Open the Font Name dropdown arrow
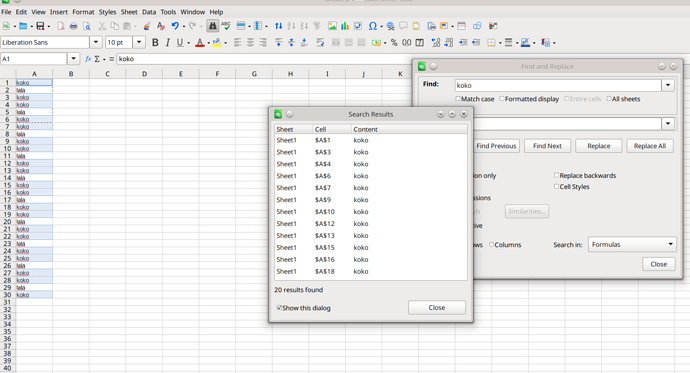 click(x=96, y=42)
